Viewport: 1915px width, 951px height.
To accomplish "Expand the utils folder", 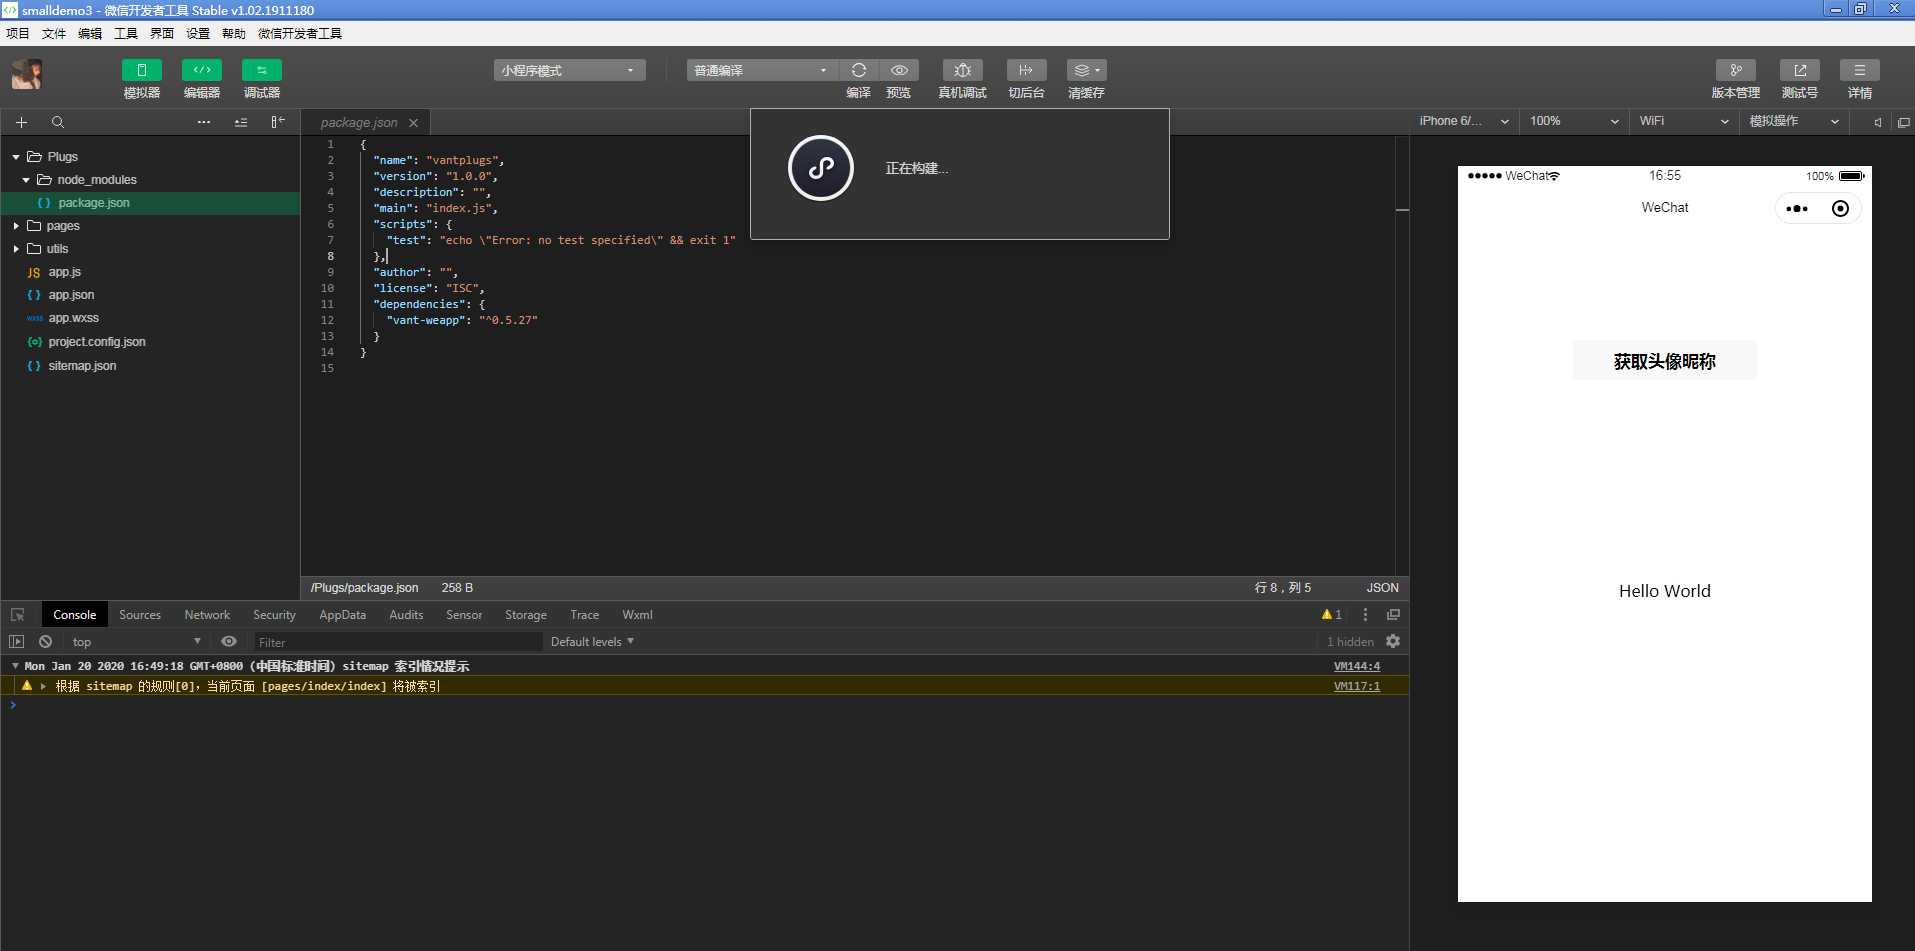I will tap(16, 249).
